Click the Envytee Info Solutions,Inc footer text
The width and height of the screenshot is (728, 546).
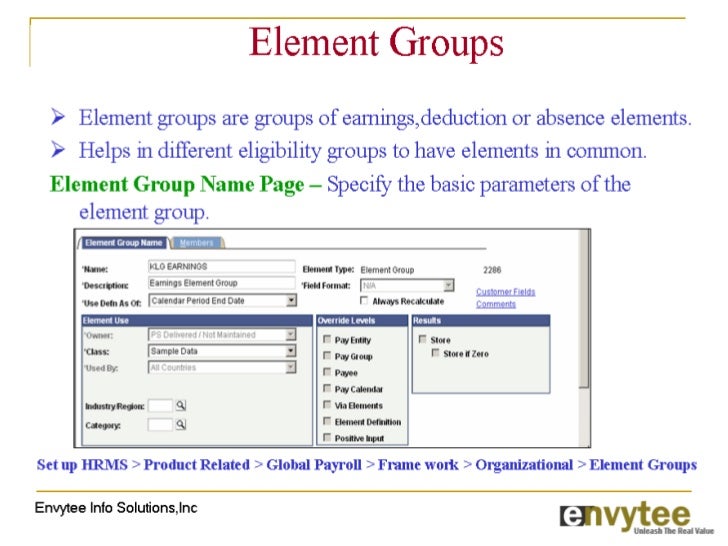pos(116,508)
